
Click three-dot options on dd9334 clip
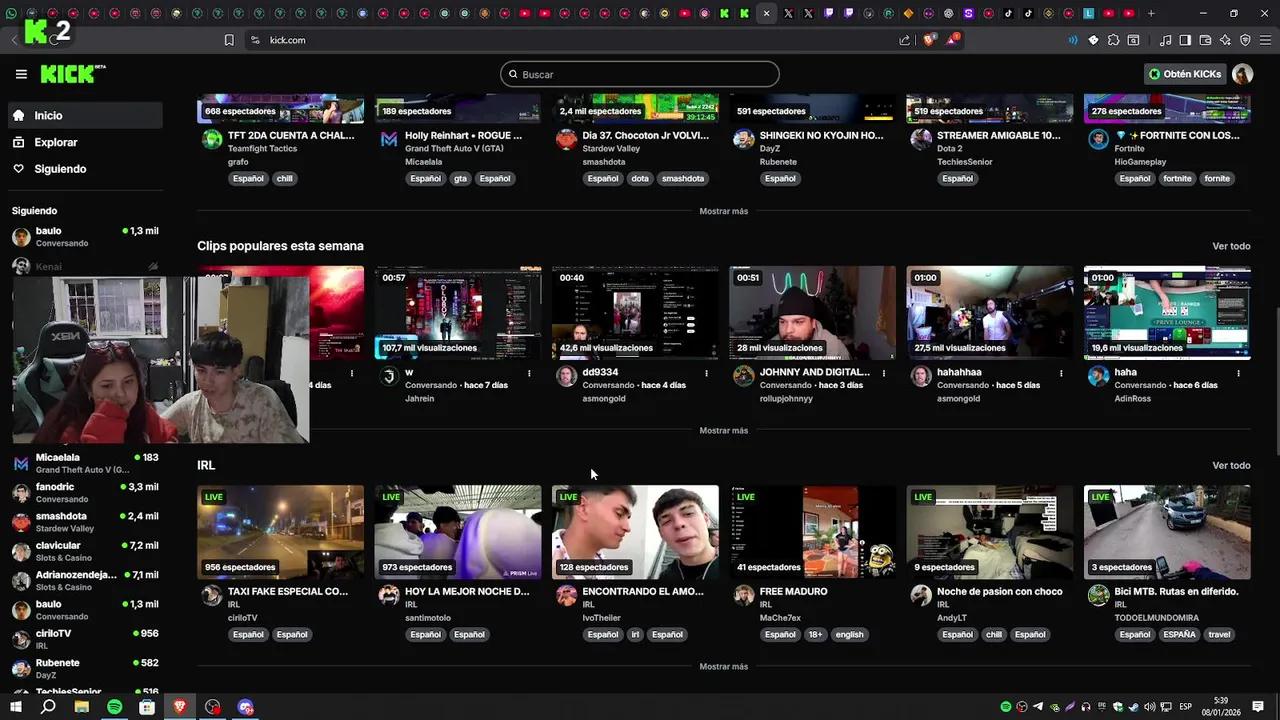click(706, 373)
